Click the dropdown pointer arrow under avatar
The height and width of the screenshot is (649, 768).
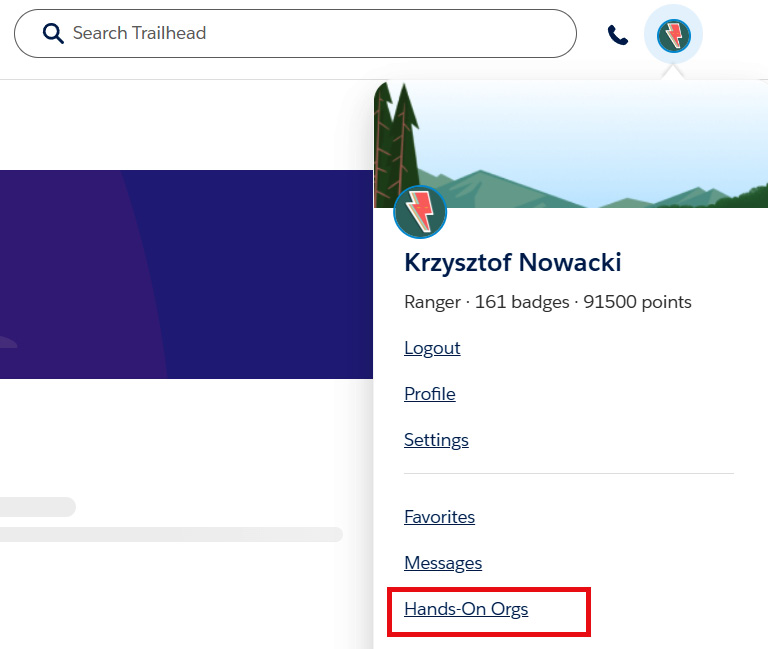(x=673, y=72)
